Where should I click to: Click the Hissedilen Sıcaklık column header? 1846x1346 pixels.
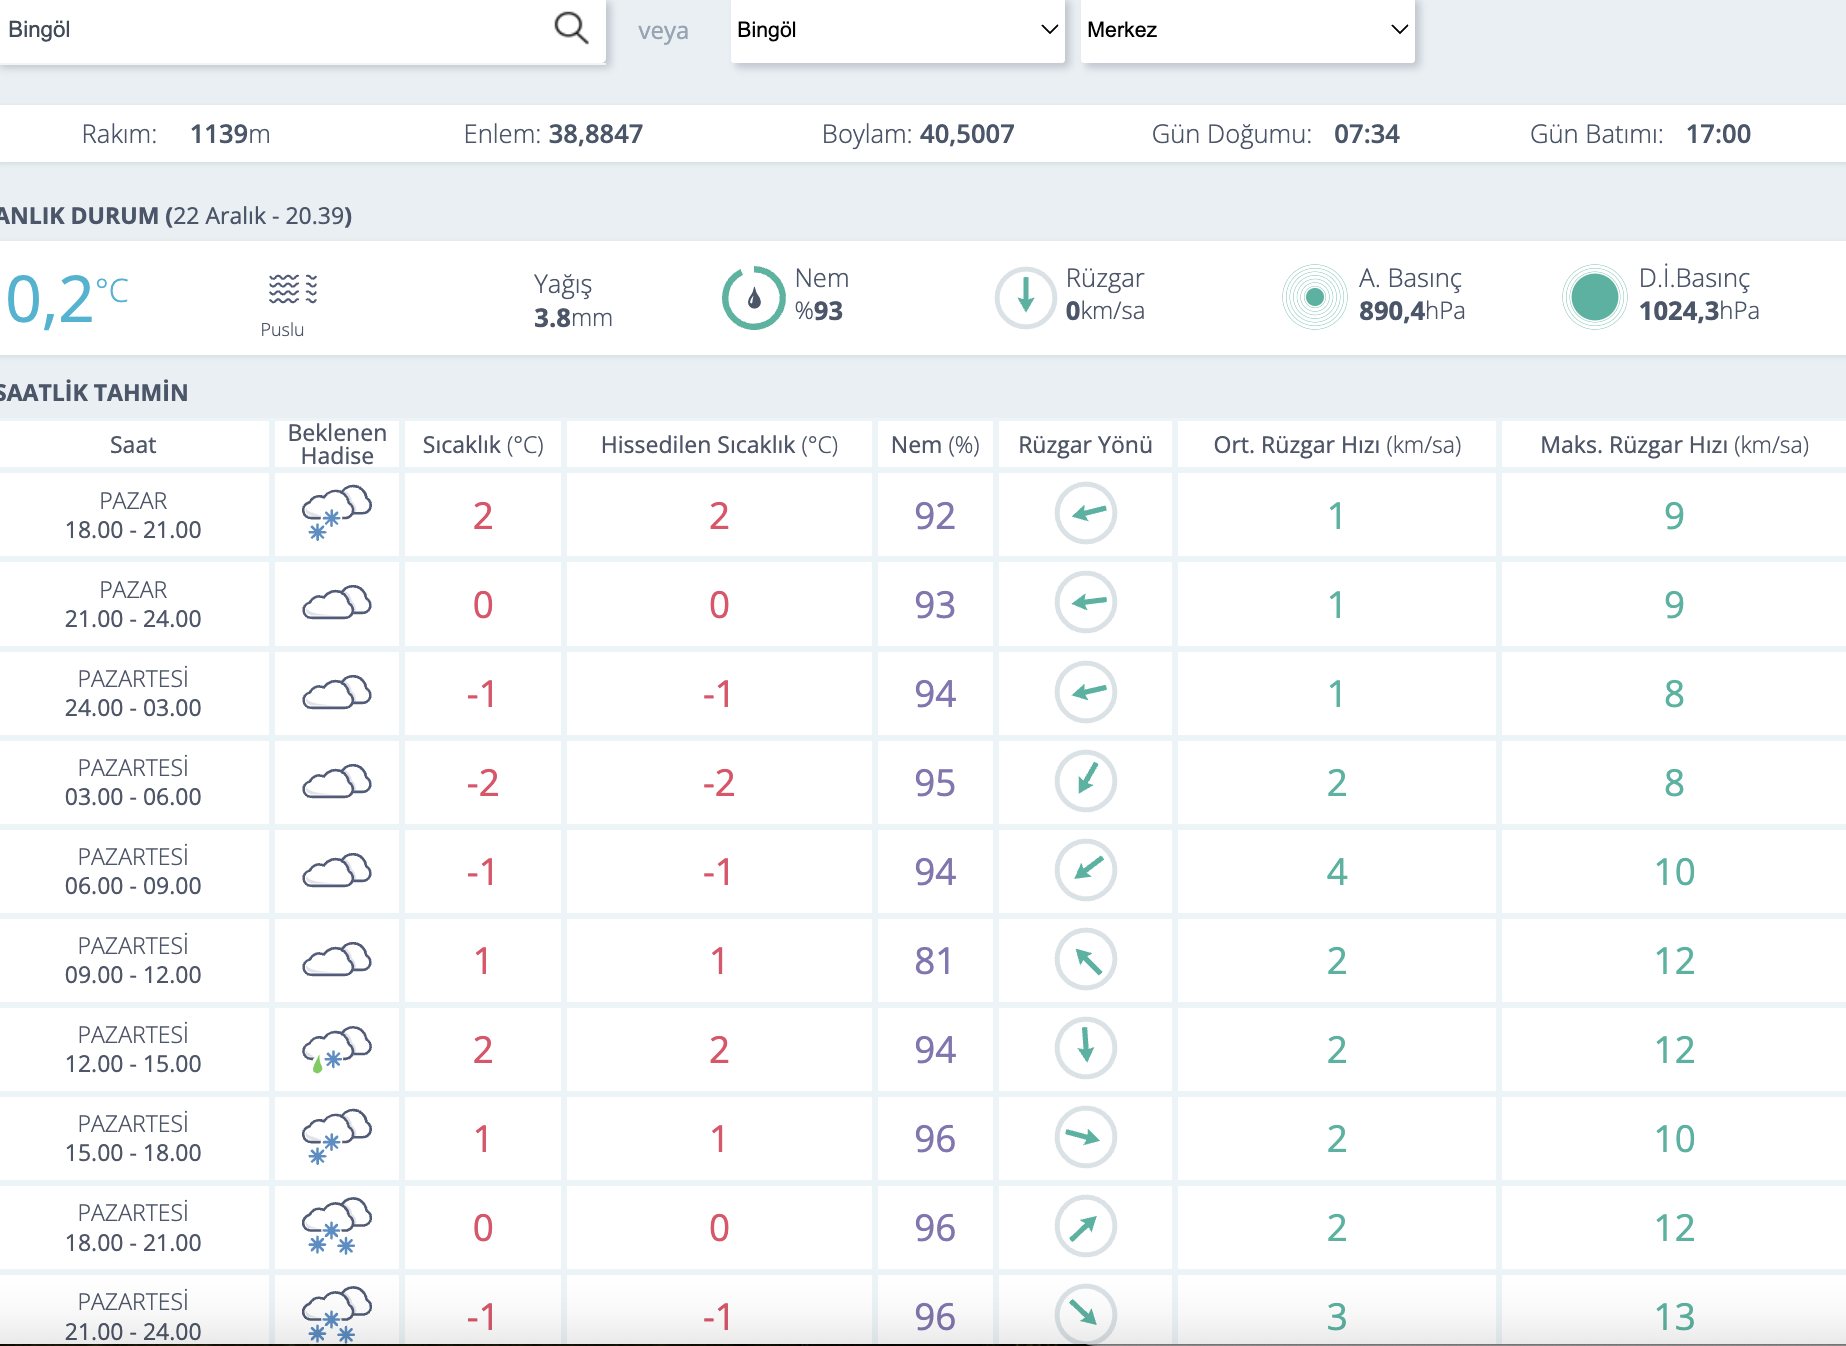tap(719, 445)
